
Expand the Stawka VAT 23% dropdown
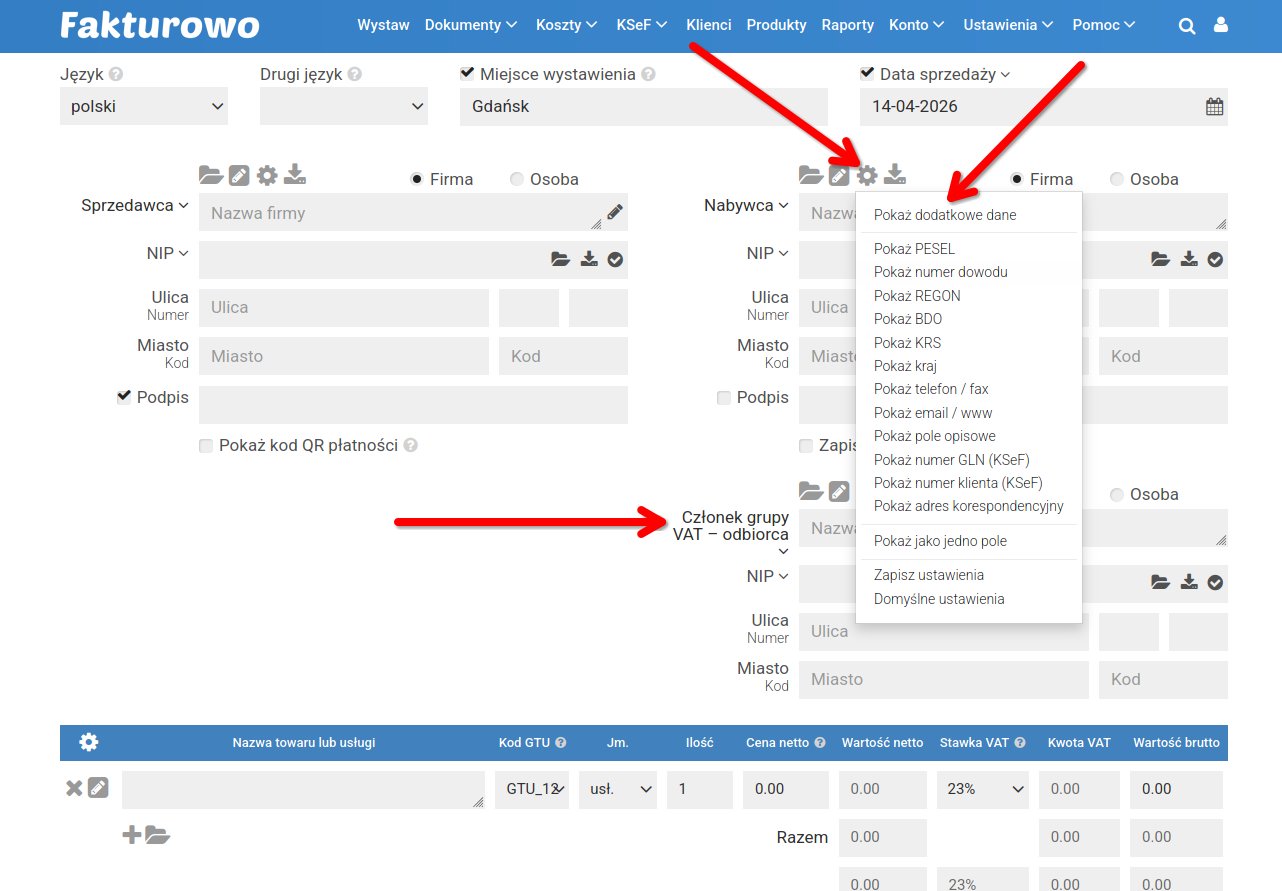(983, 789)
